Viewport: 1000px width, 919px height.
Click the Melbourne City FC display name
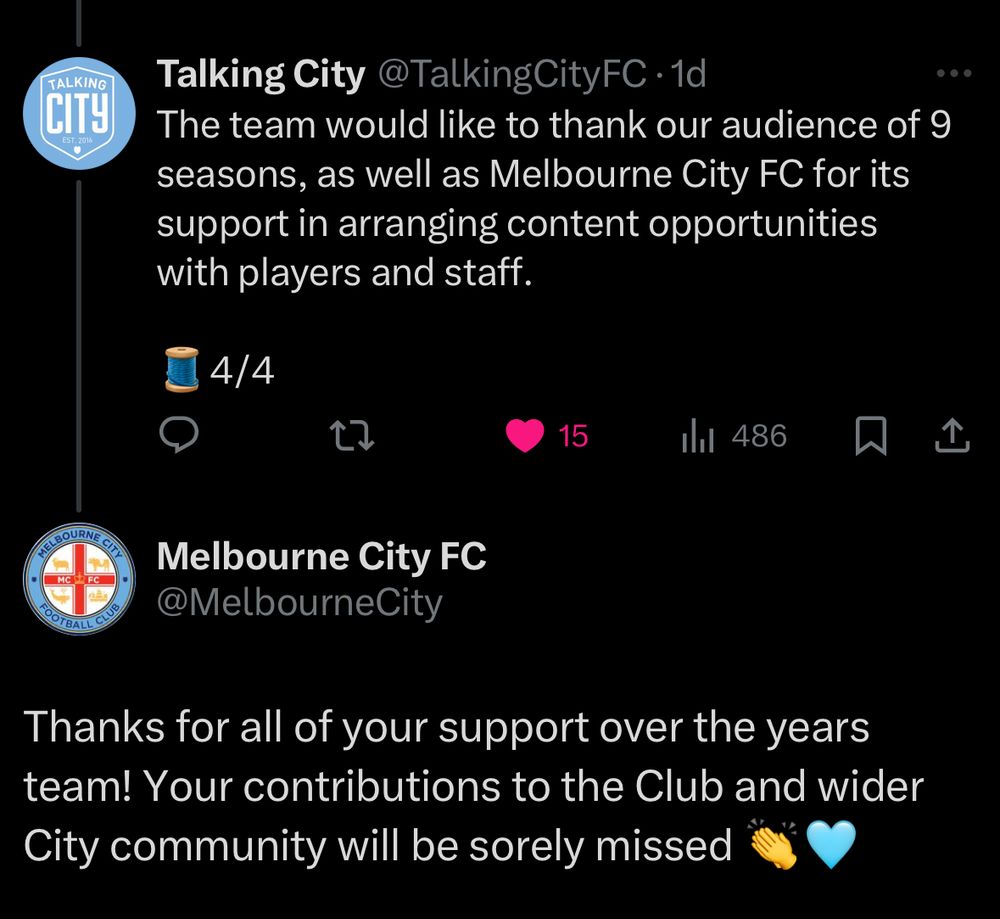321,556
